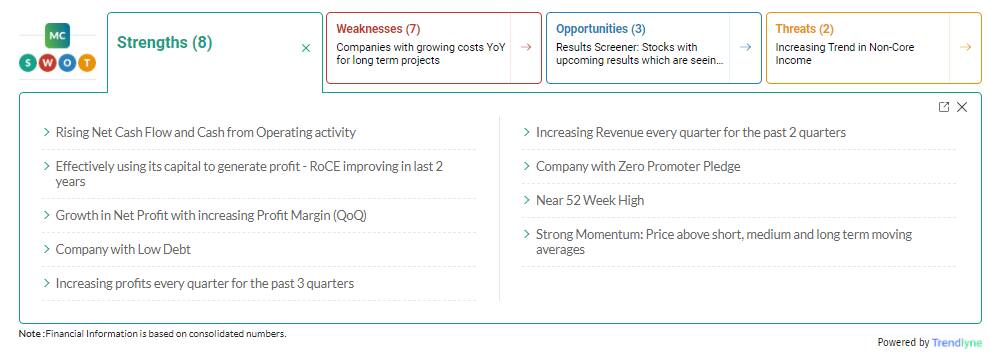Expand Weaknesses using the red arrow

point(526,47)
